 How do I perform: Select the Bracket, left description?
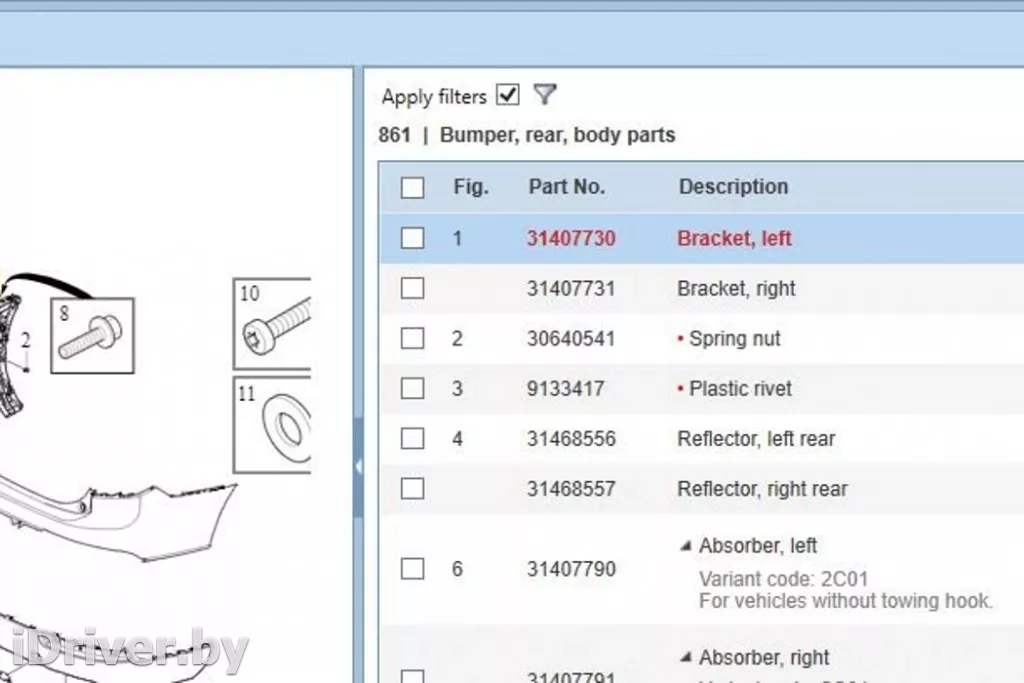tap(735, 238)
